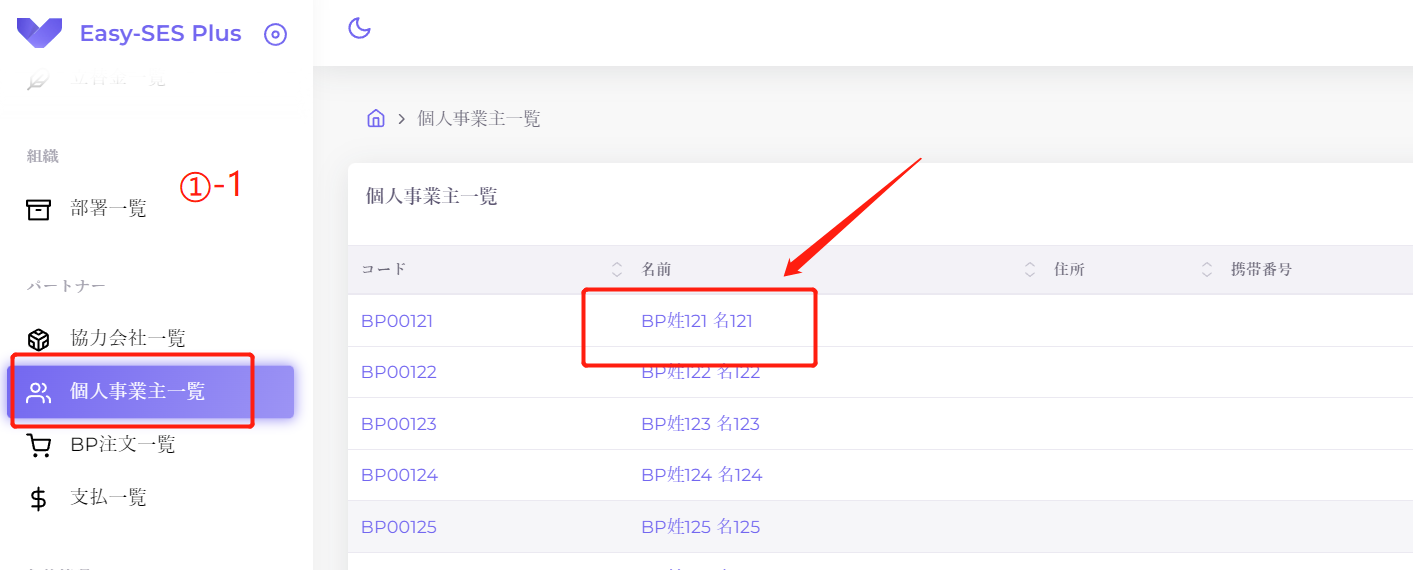
Task: Open the BP姓121 名121 name link
Action: (x=696, y=321)
